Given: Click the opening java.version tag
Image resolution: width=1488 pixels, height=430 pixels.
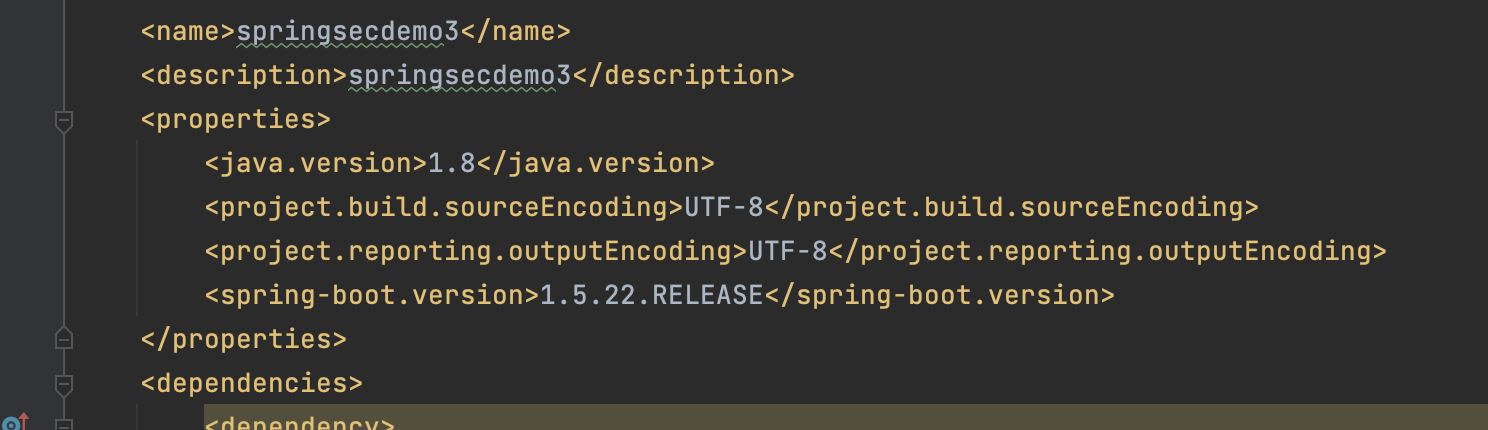Looking at the screenshot, I should pos(316,164).
